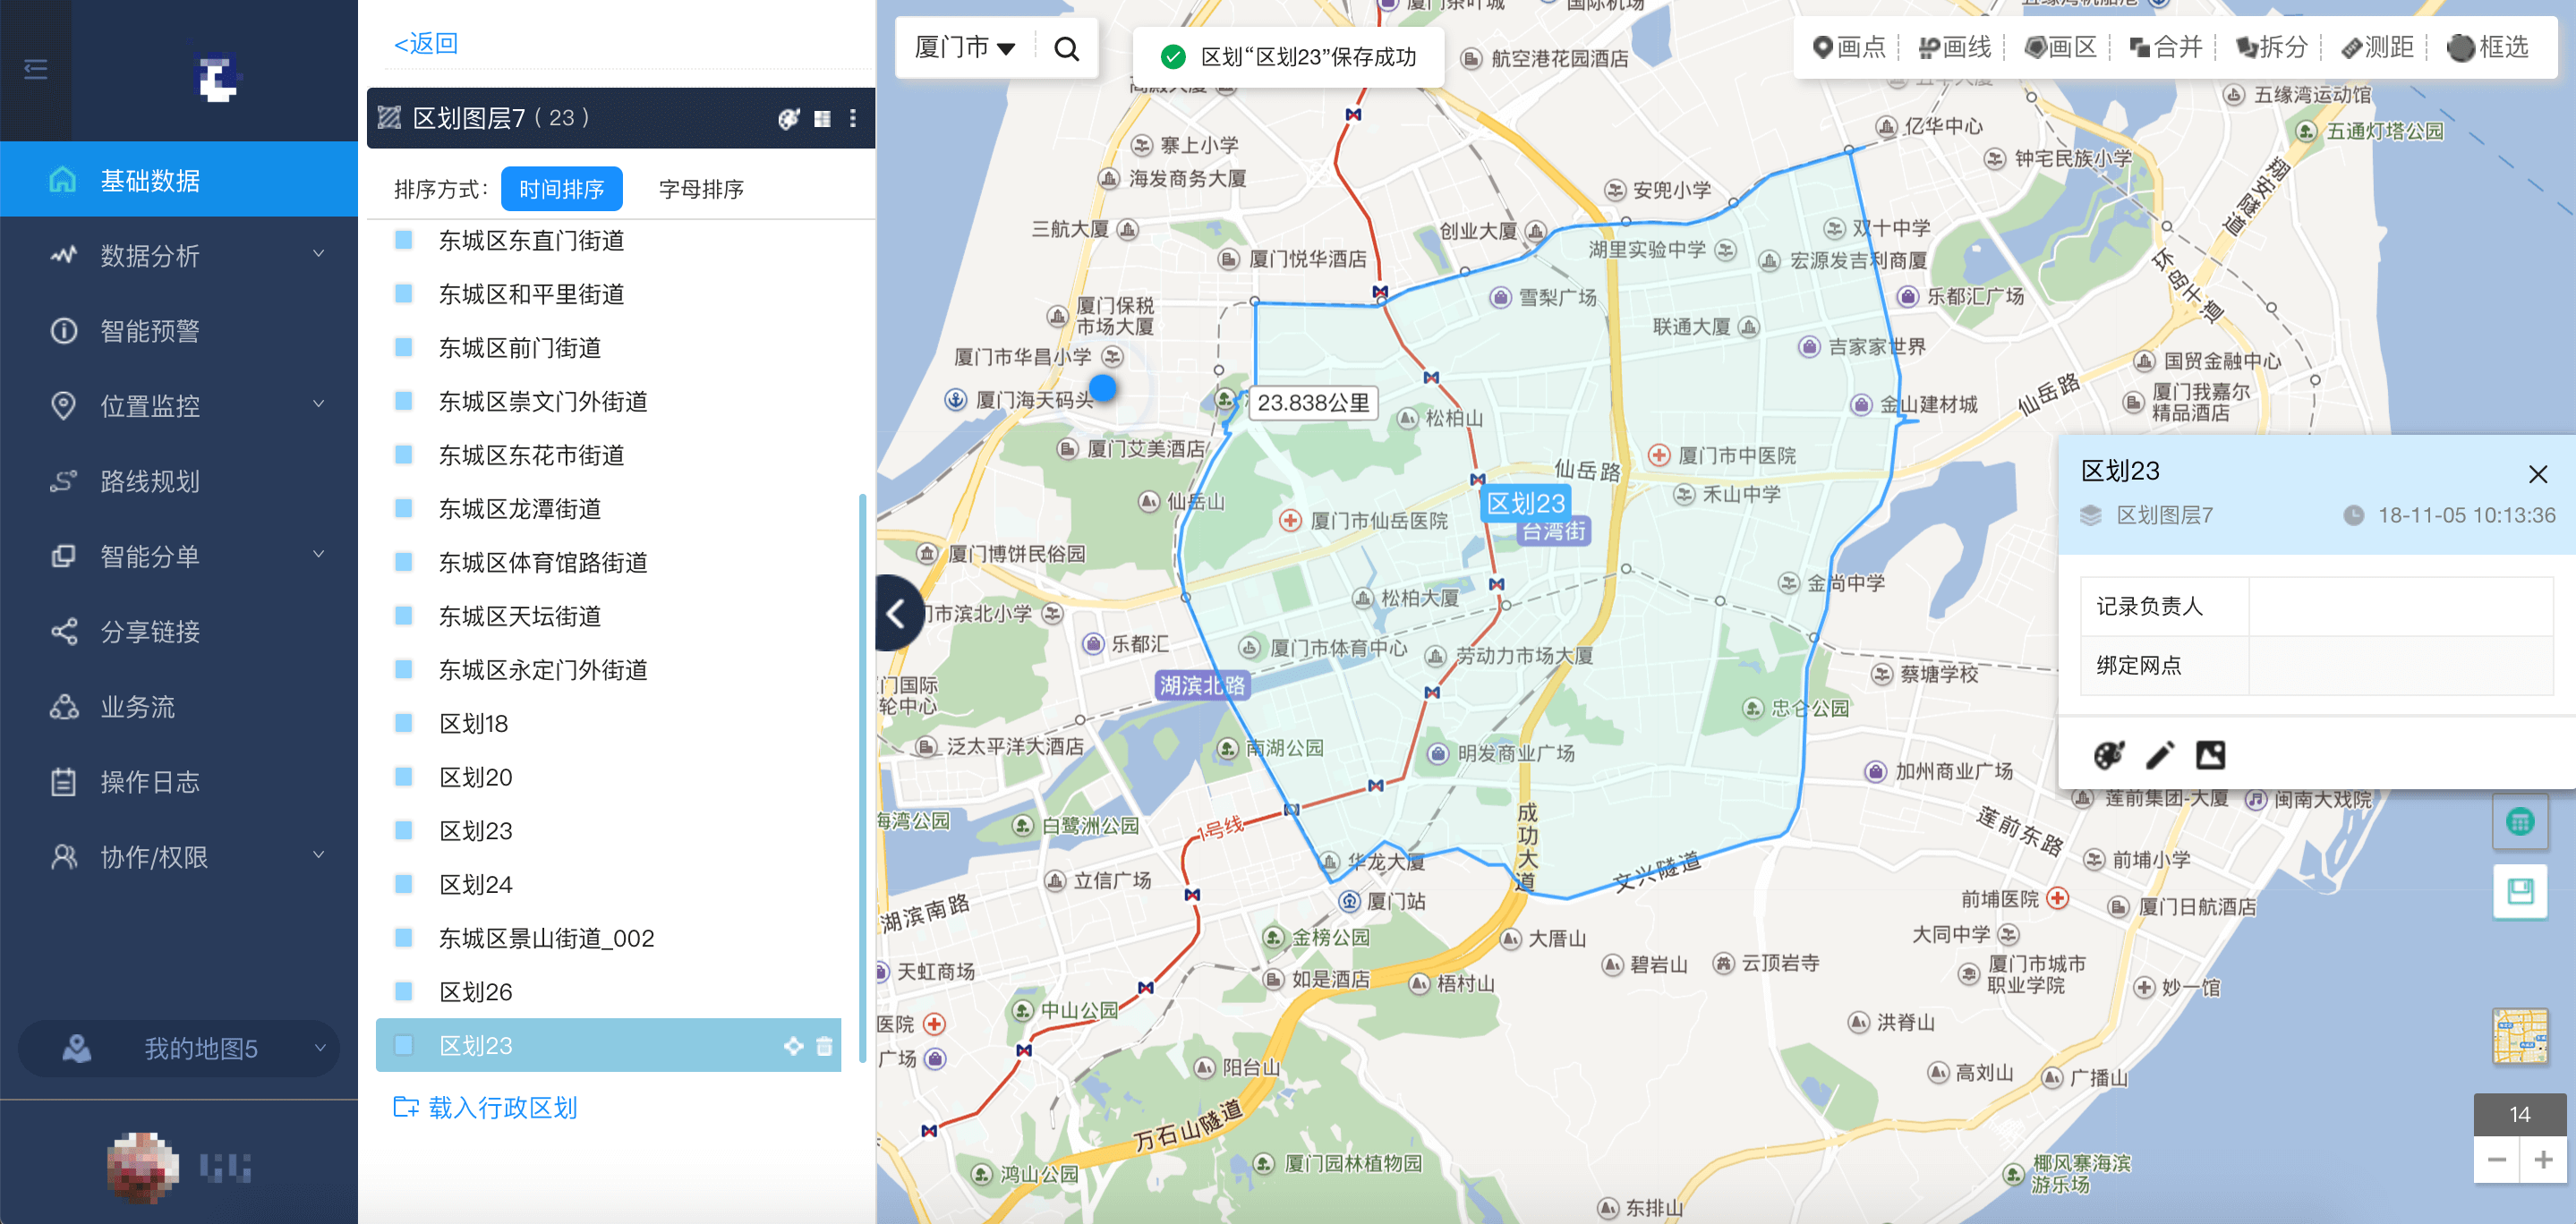Toggle checkbox for 东城区景山街道_002
The height and width of the screenshot is (1224, 2576).
(x=404, y=938)
